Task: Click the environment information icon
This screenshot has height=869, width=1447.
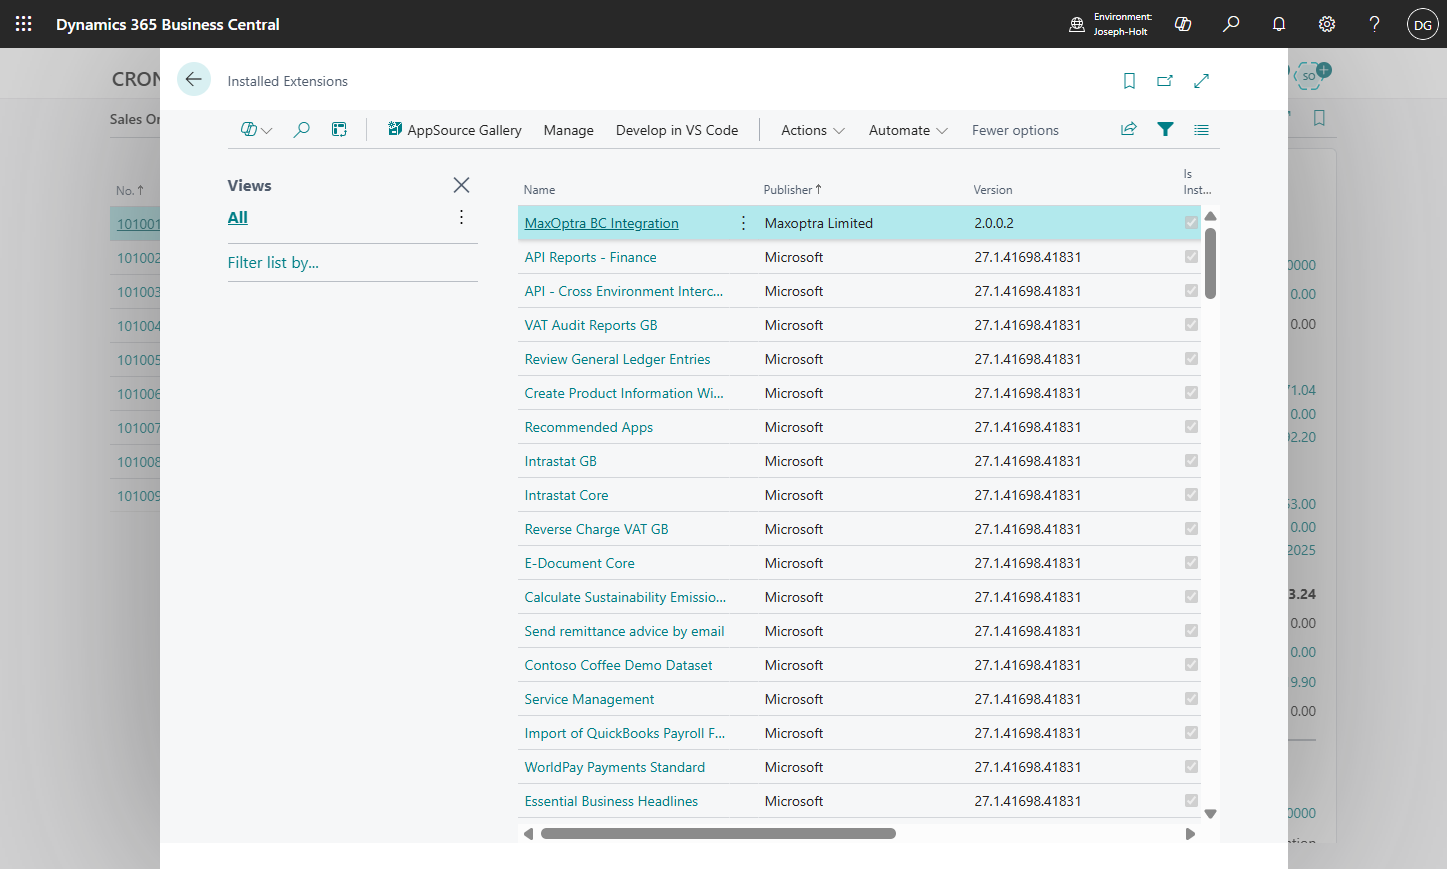Action: (x=1077, y=24)
